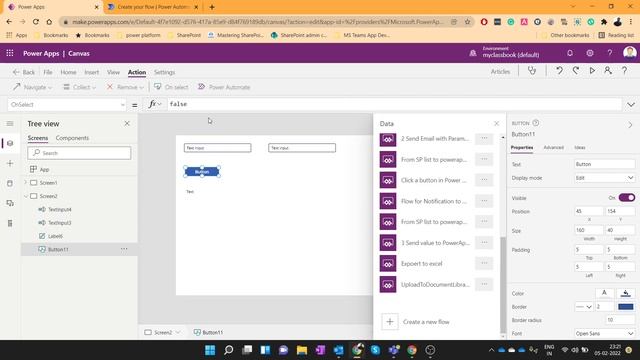This screenshot has width=640, height=360.
Task: Click Create a new flow
Action: 426,322
